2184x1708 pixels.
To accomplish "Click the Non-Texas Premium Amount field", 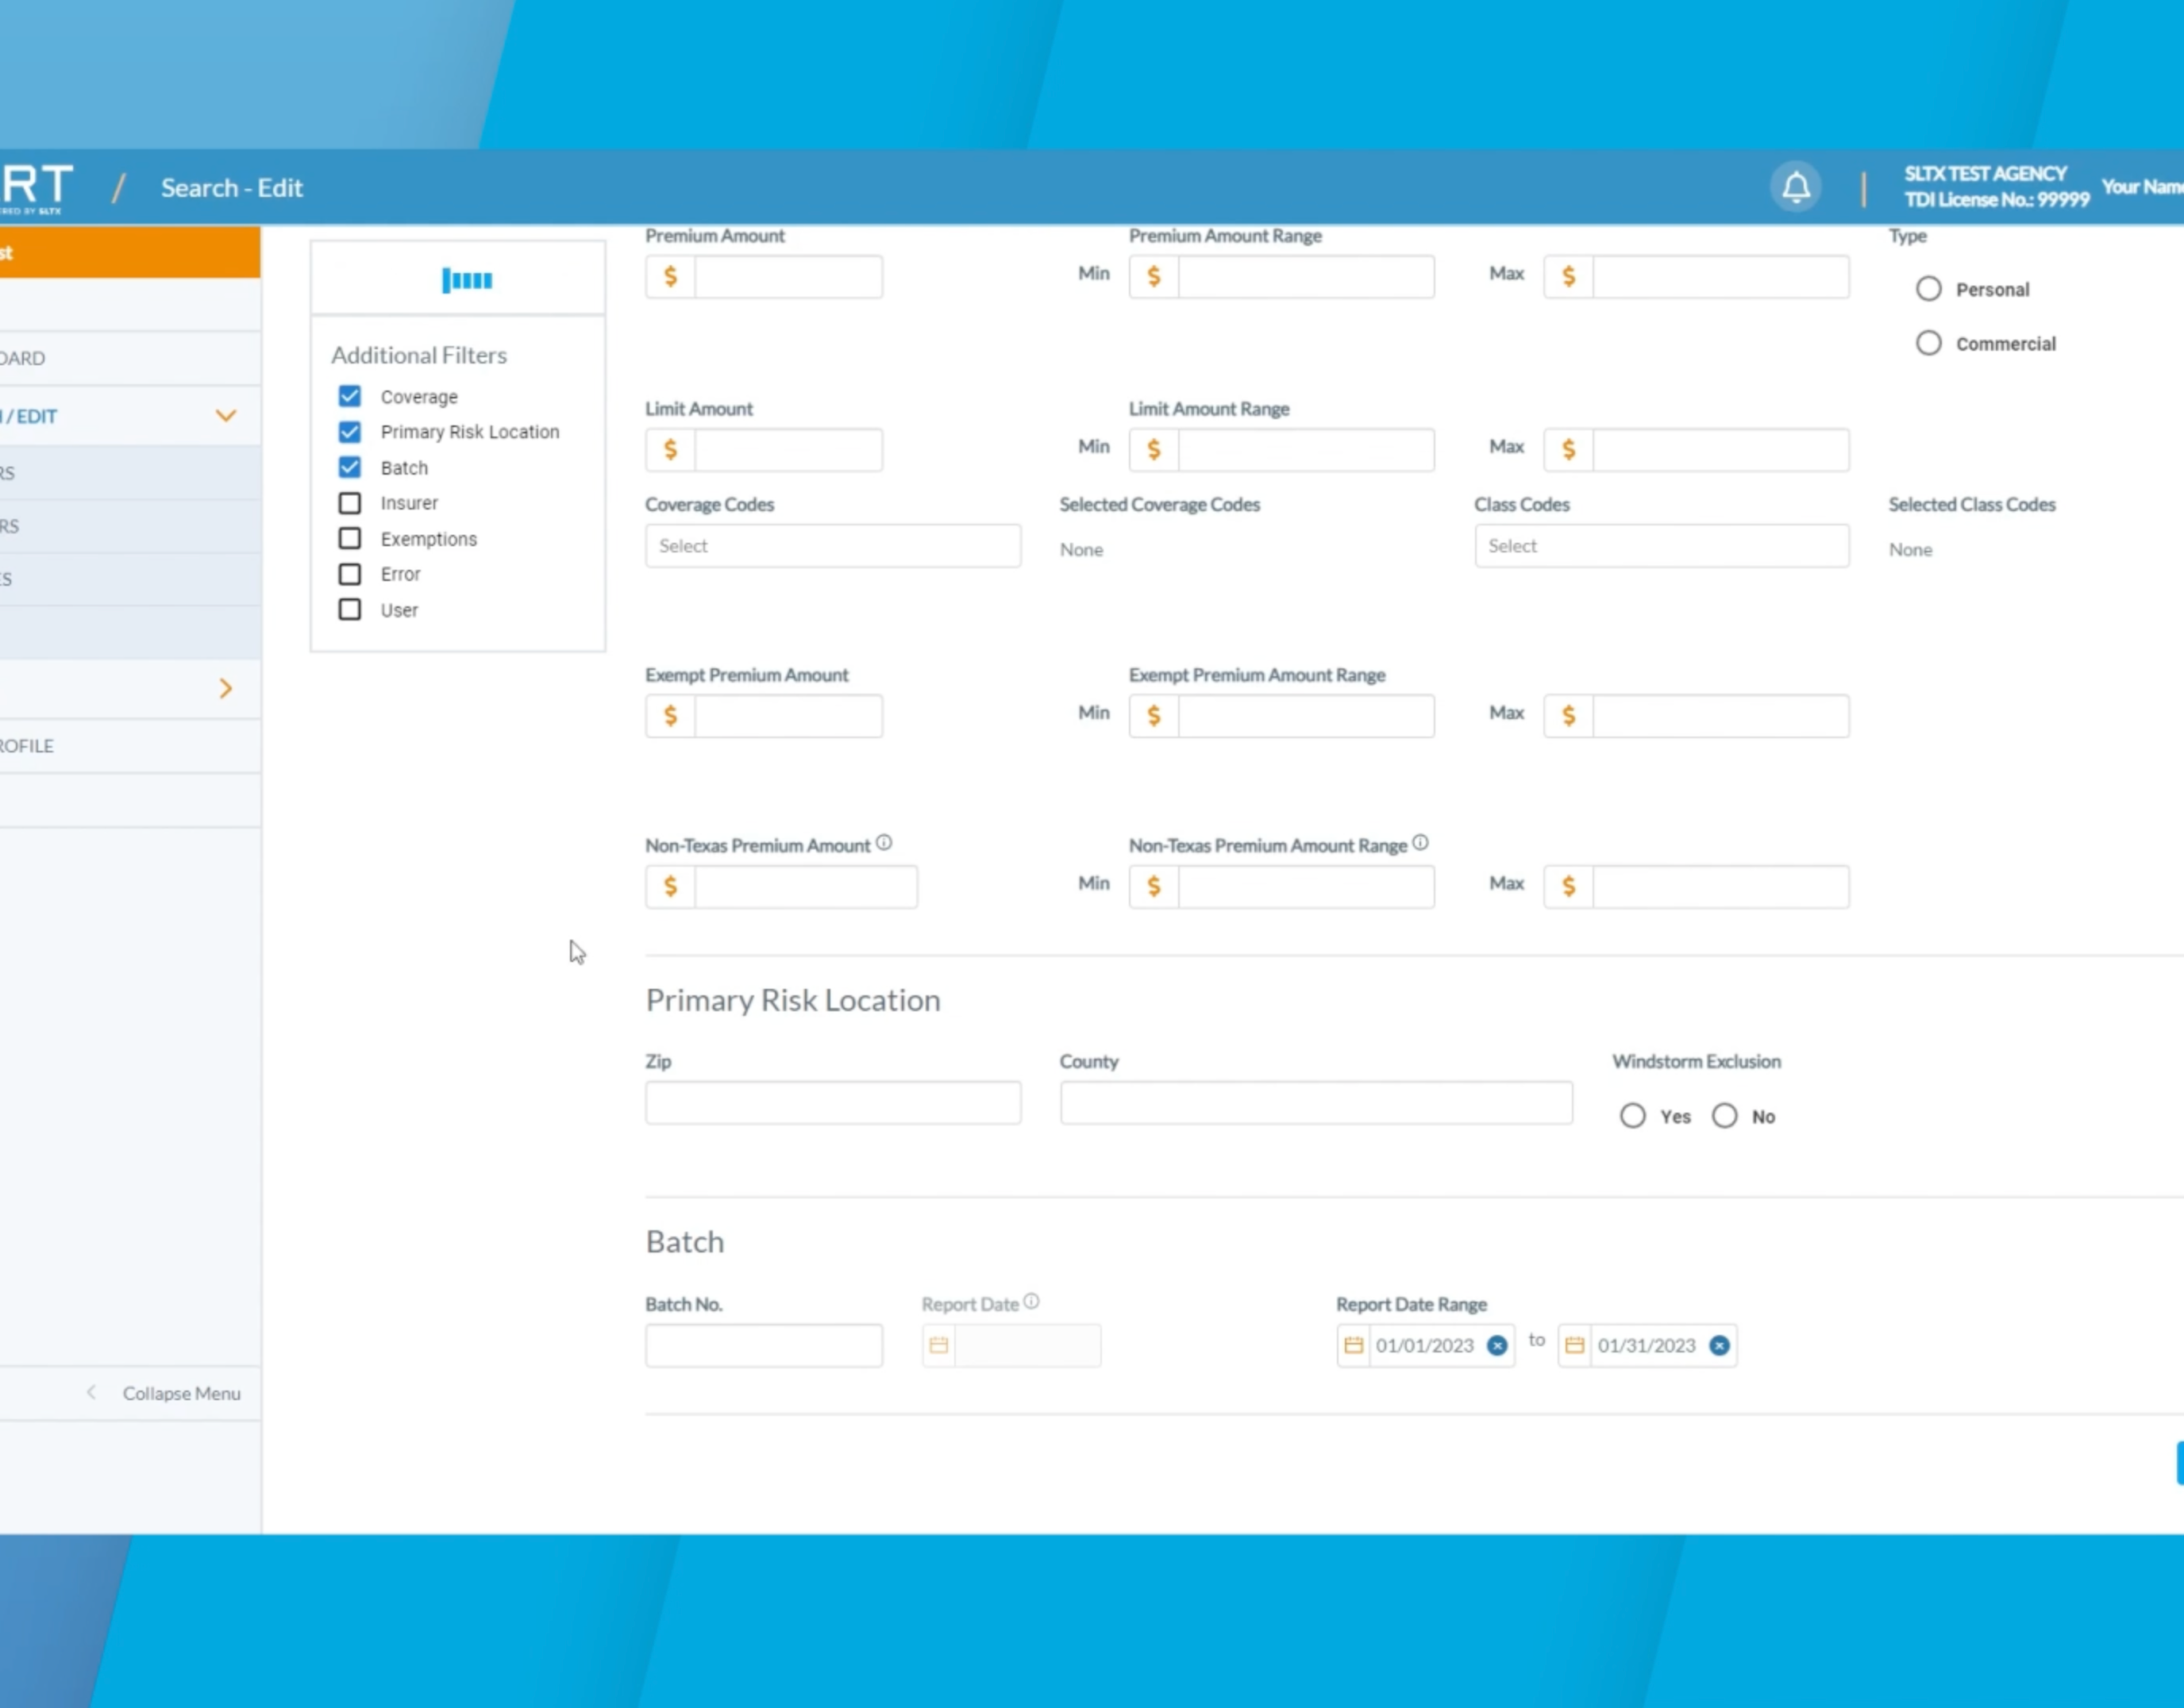I will (805, 886).
